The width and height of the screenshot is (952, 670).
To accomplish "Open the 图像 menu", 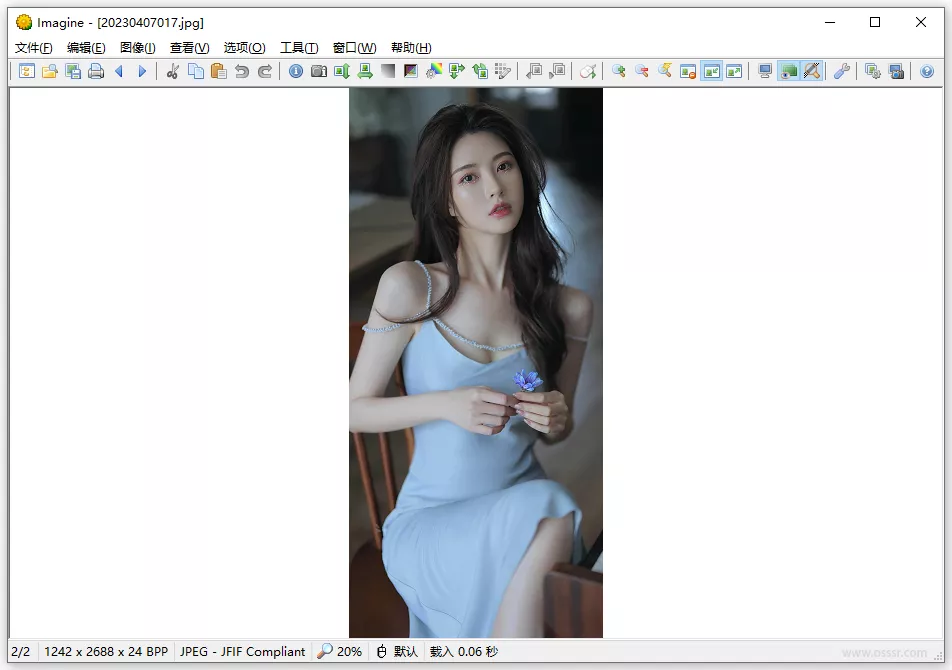I will click(x=137, y=47).
